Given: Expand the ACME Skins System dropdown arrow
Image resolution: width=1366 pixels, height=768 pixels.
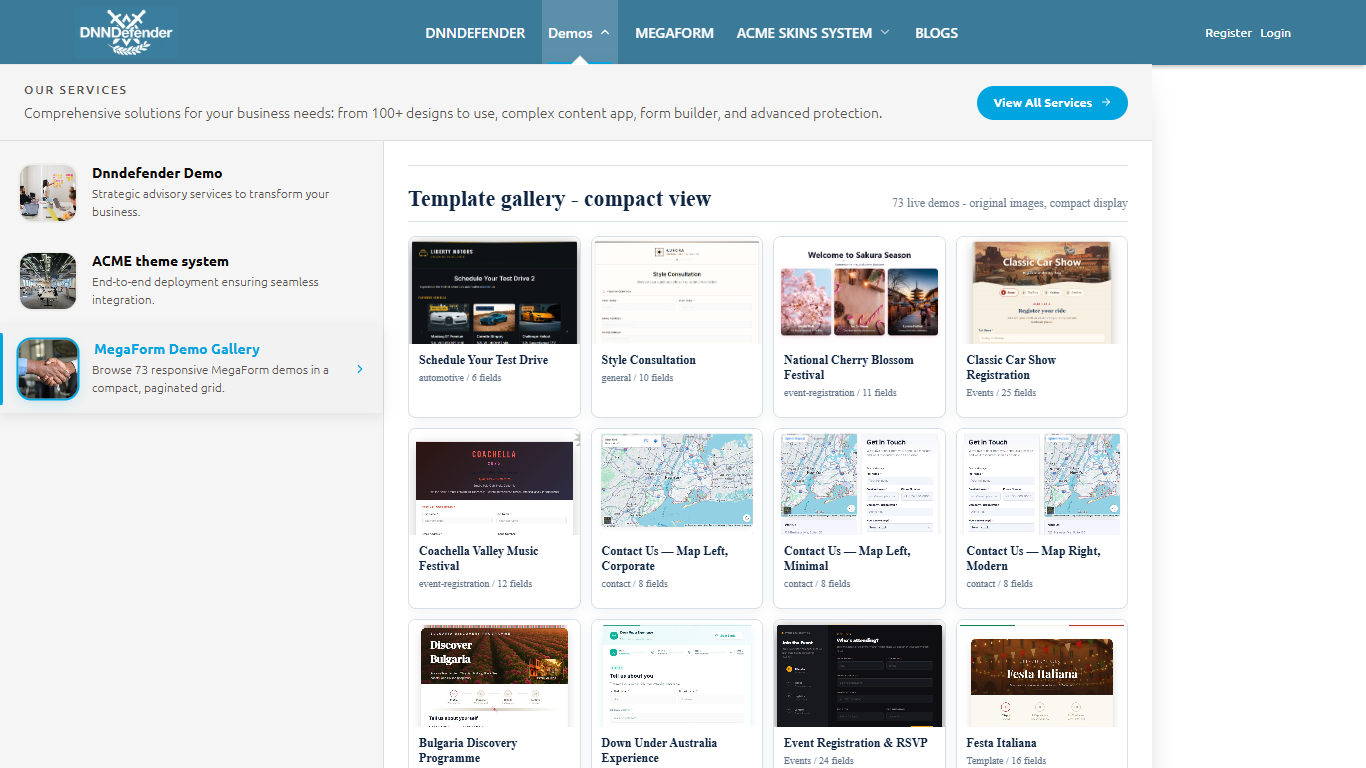Looking at the screenshot, I should (885, 33).
